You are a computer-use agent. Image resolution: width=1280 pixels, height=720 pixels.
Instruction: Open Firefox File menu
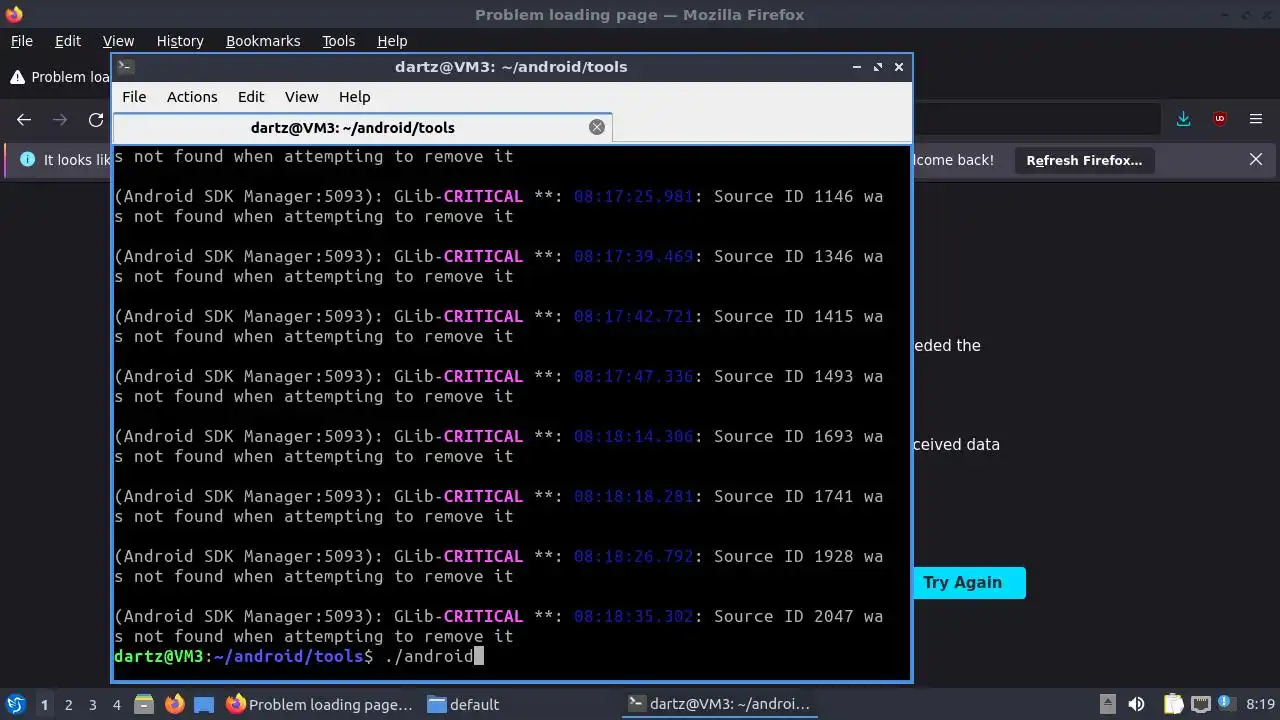pyautogui.click(x=21, y=41)
